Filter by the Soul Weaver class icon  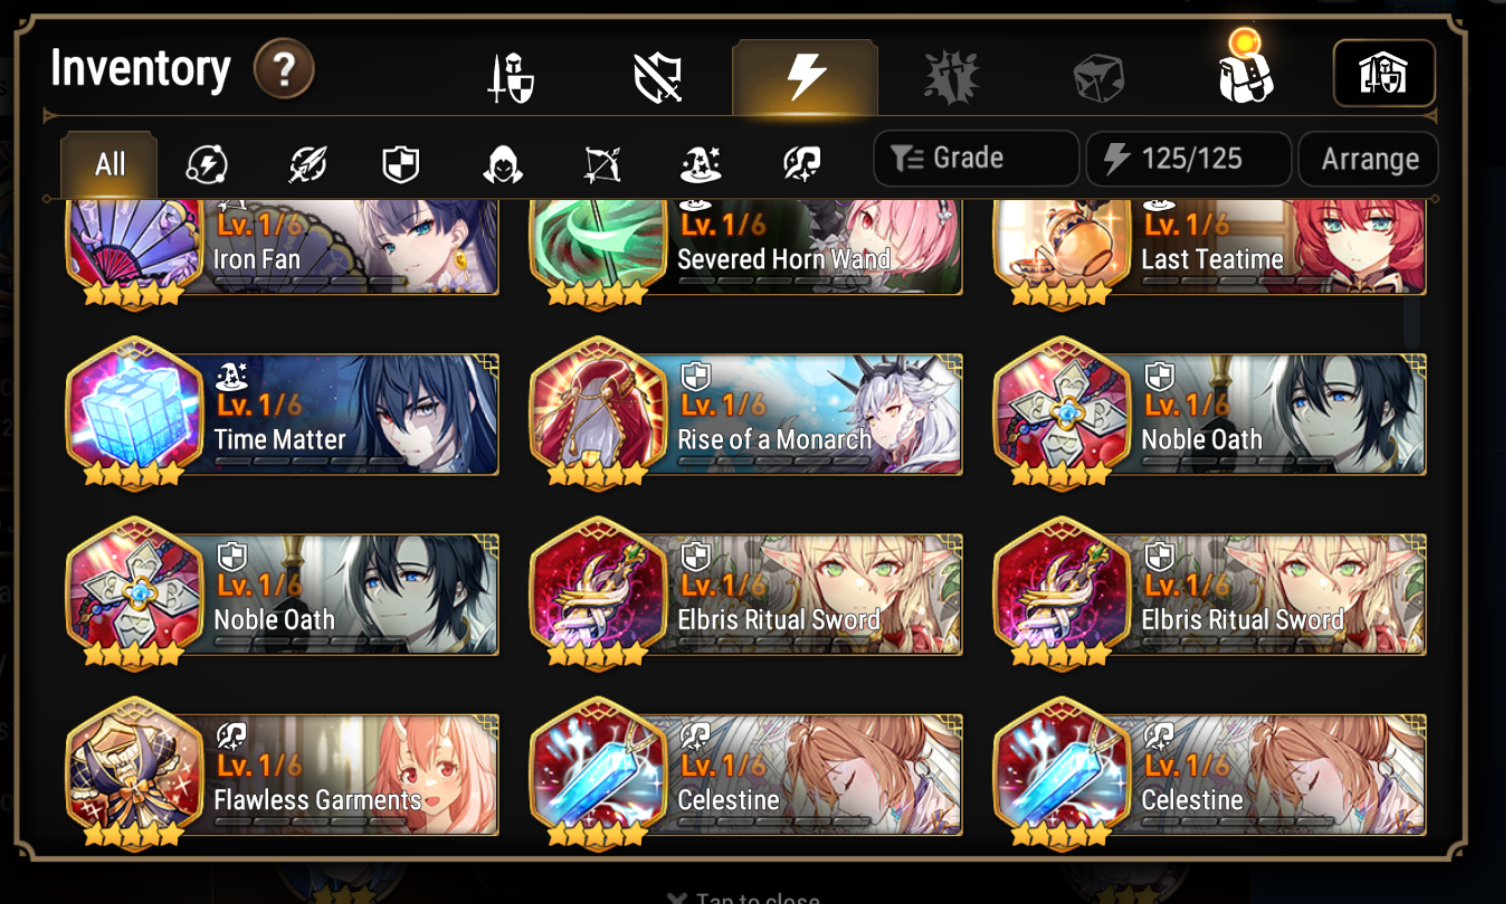coord(801,164)
